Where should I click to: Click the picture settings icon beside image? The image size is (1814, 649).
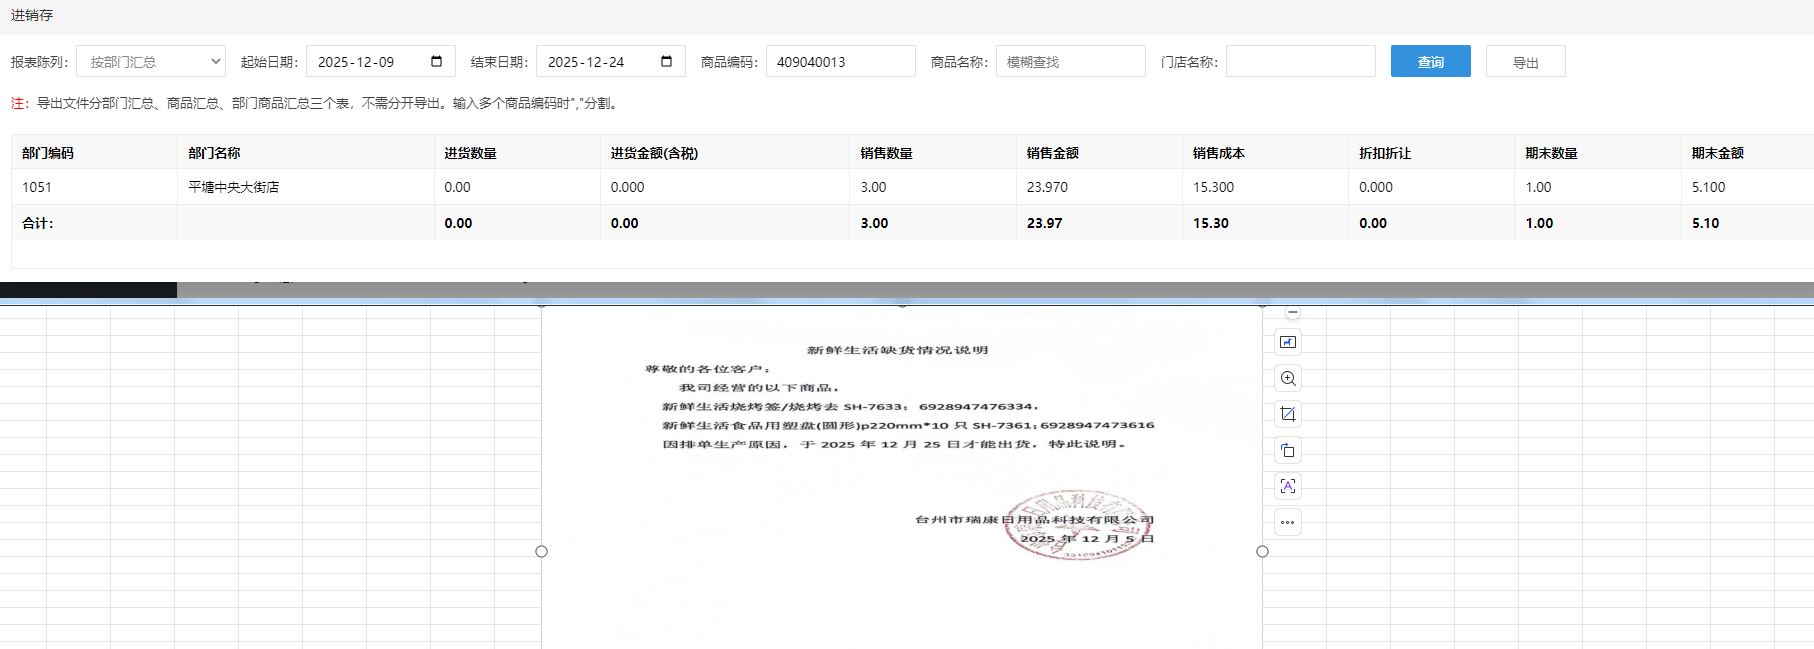coord(1288,342)
